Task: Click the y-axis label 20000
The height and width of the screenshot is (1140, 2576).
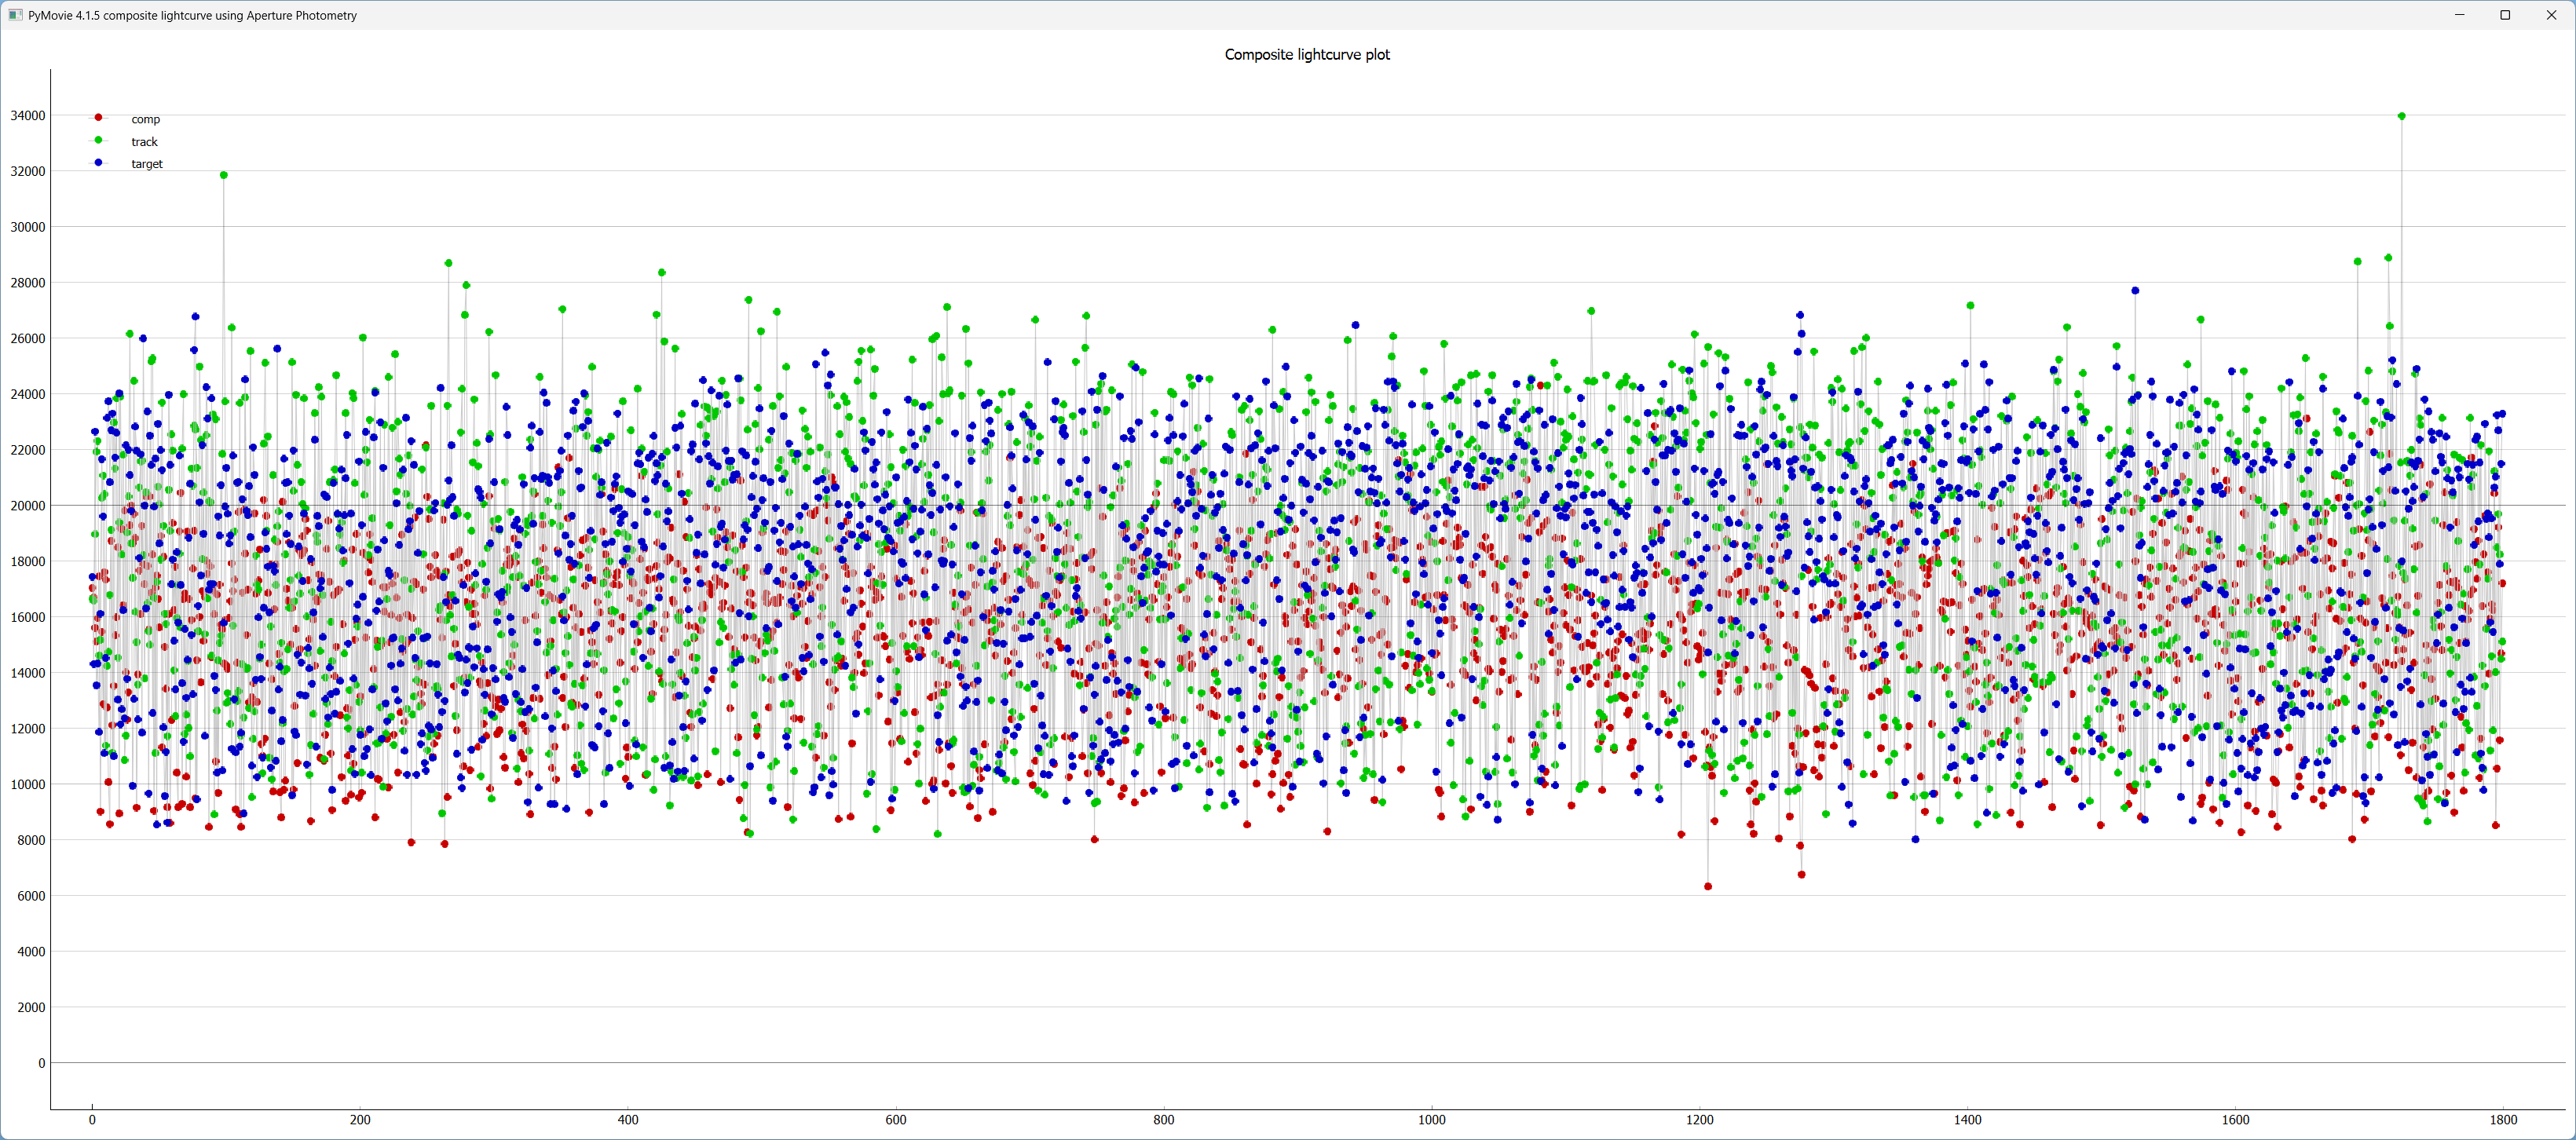Action: point(28,506)
